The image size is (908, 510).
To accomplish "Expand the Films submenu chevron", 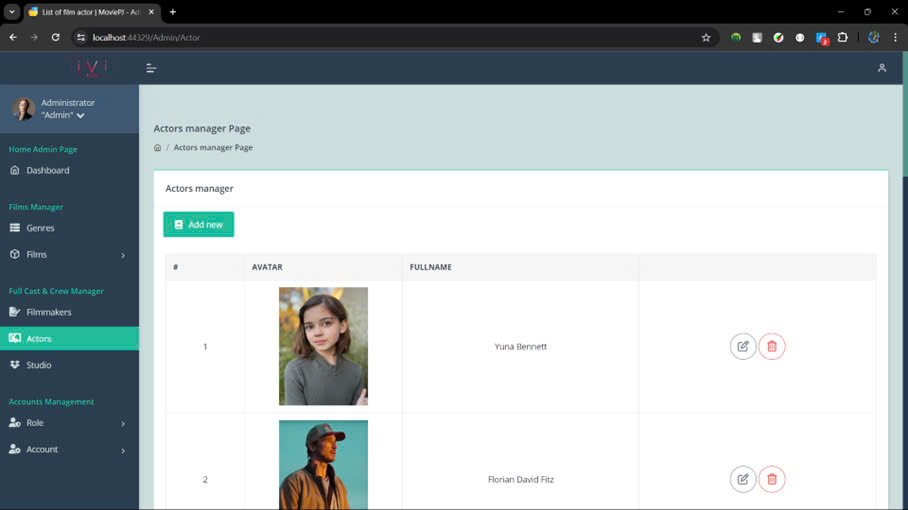I will 123,255.
